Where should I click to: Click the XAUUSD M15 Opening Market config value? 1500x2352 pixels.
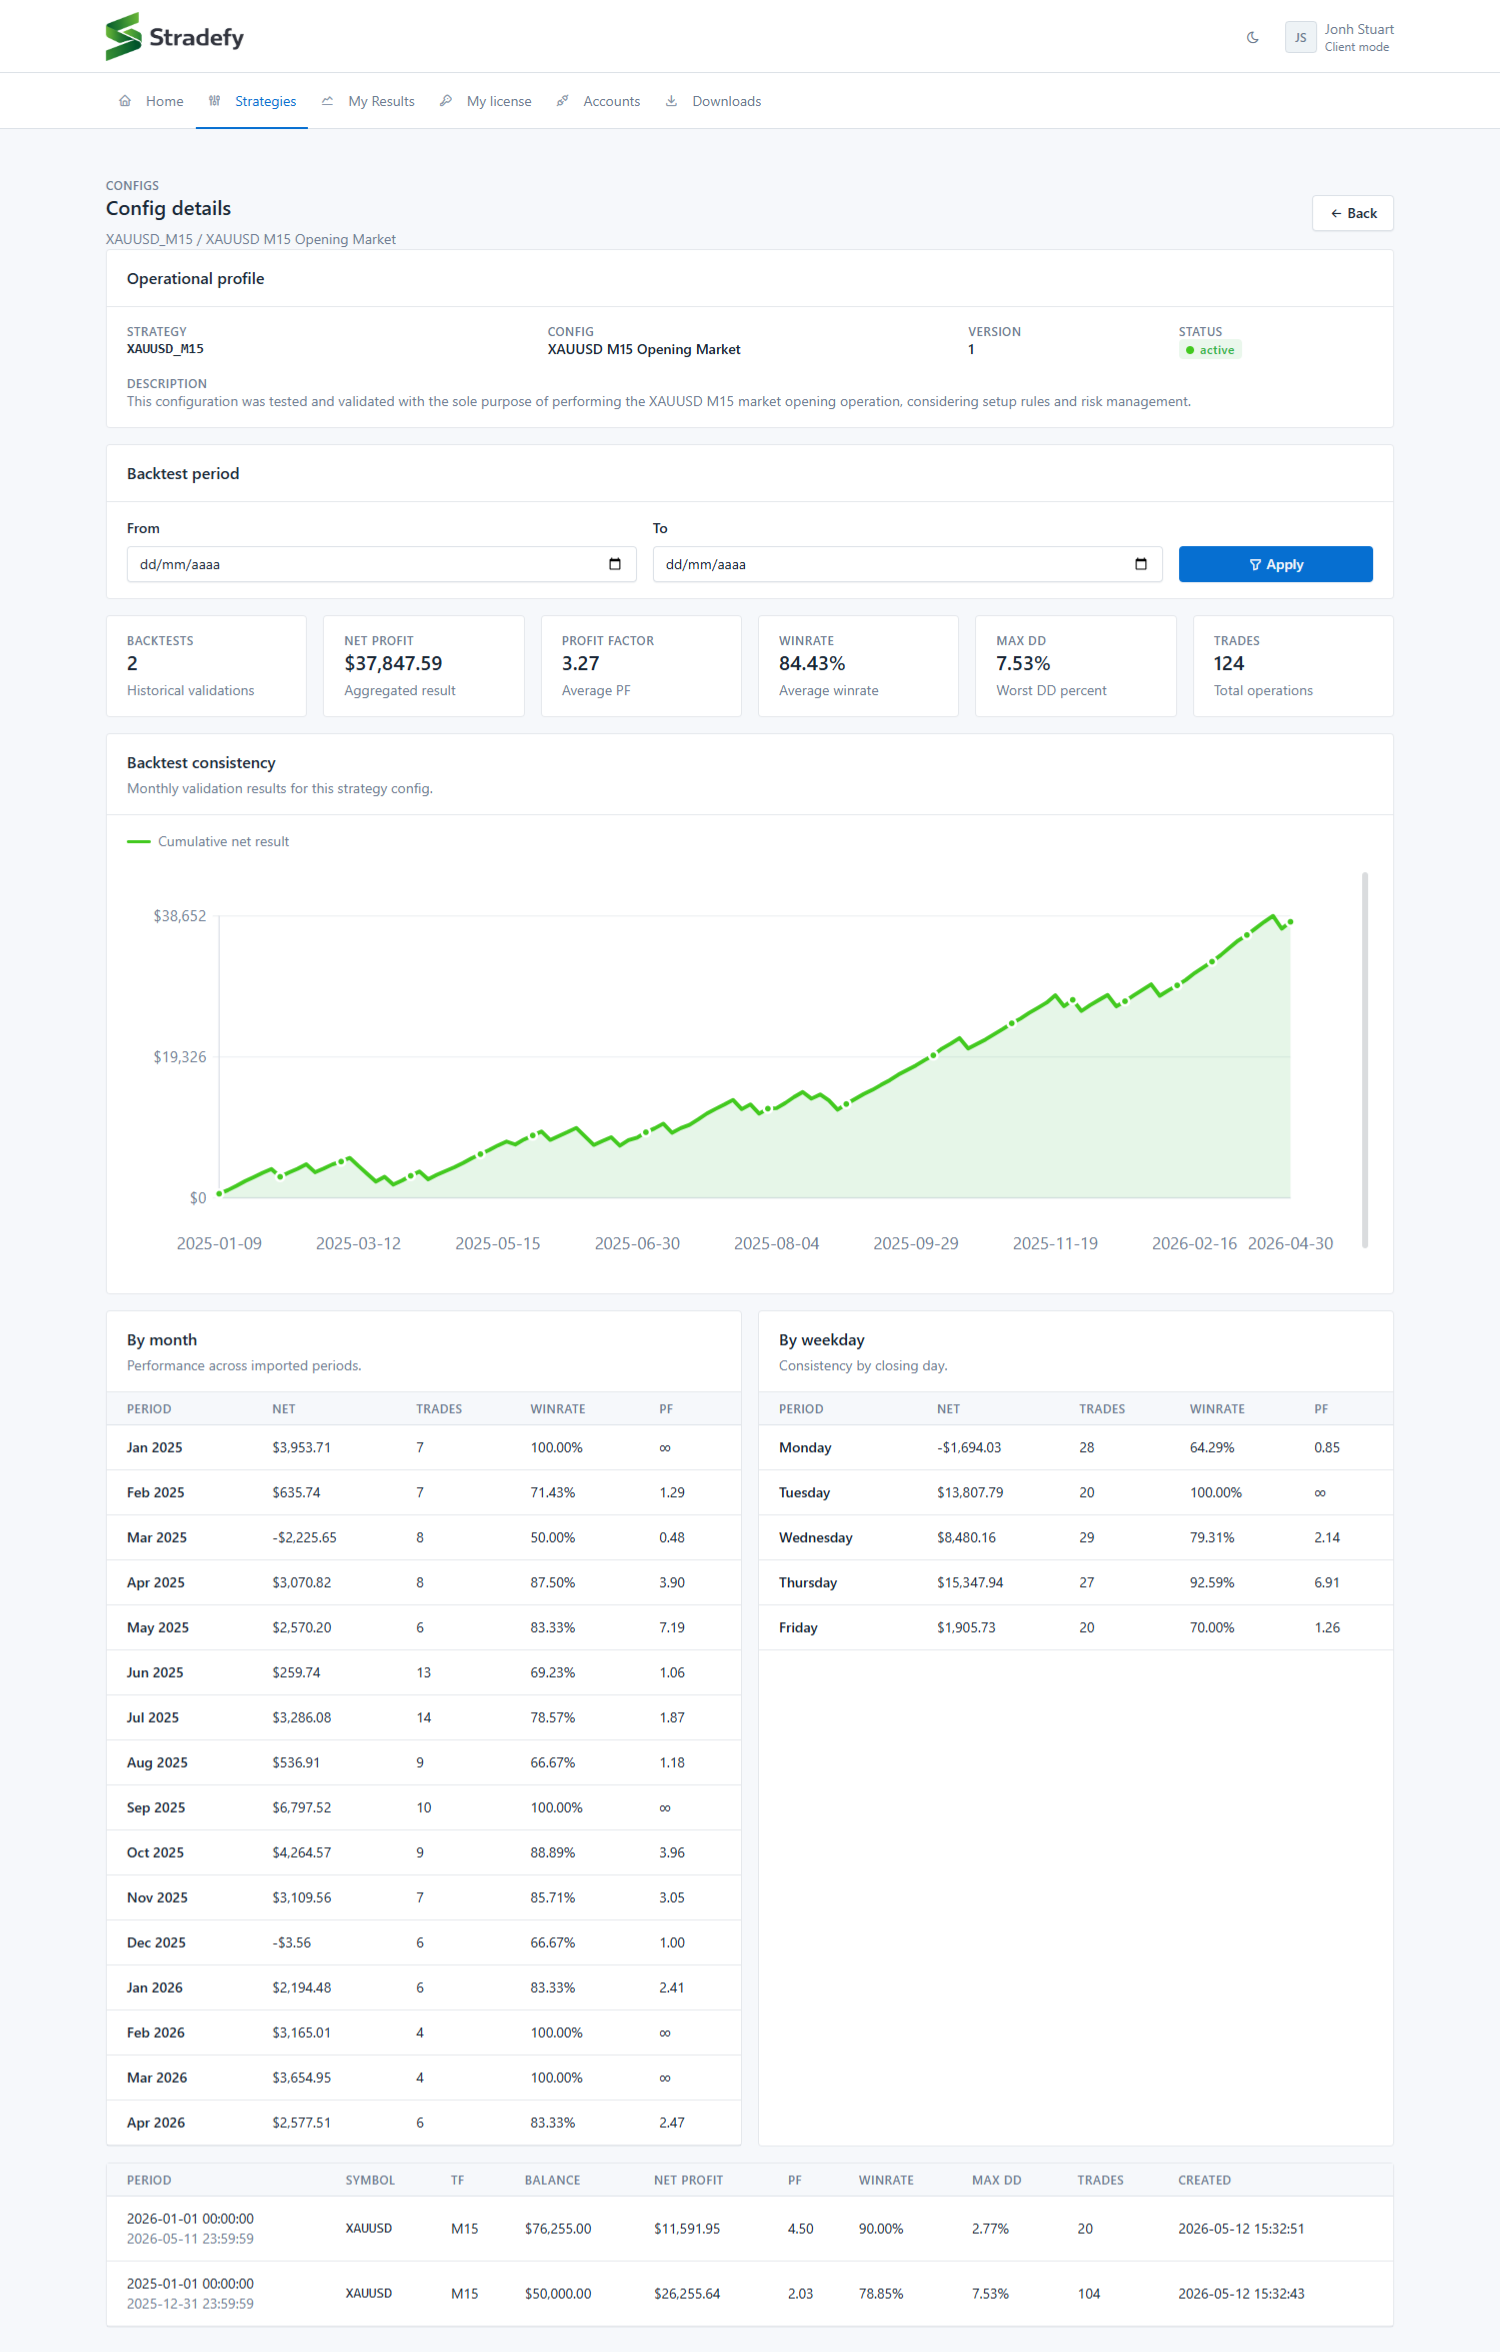pyautogui.click(x=644, y=350)
